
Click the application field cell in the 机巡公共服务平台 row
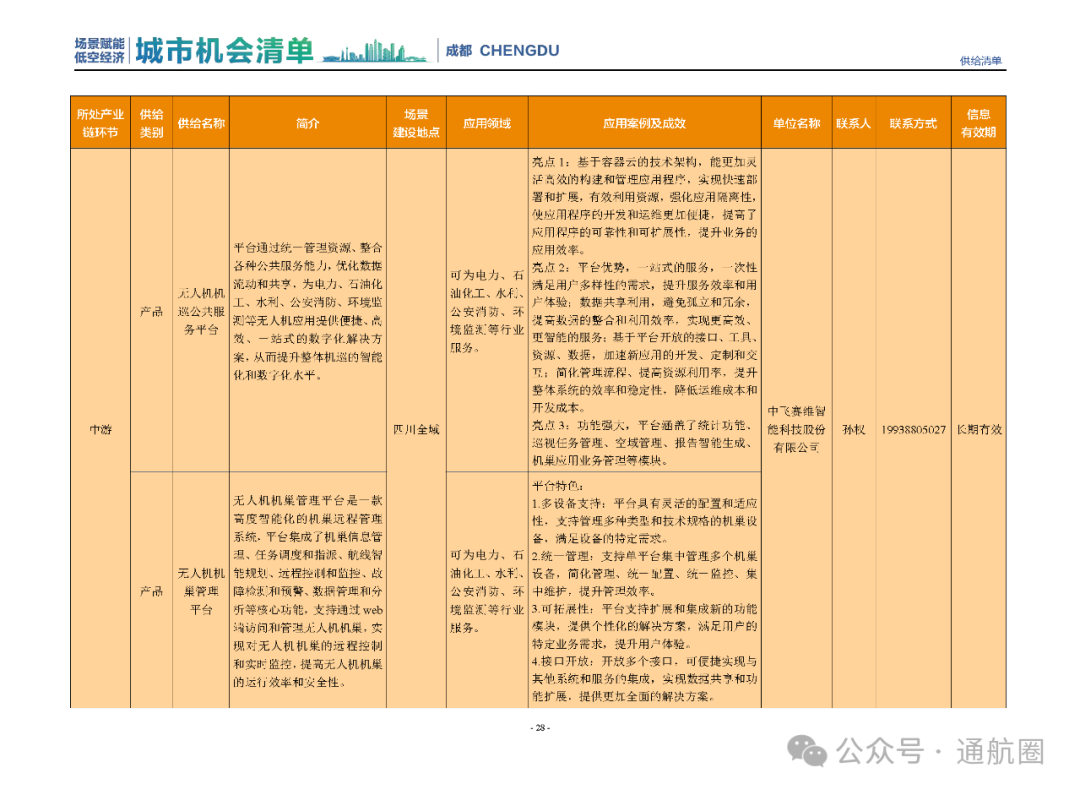[487, 311]
